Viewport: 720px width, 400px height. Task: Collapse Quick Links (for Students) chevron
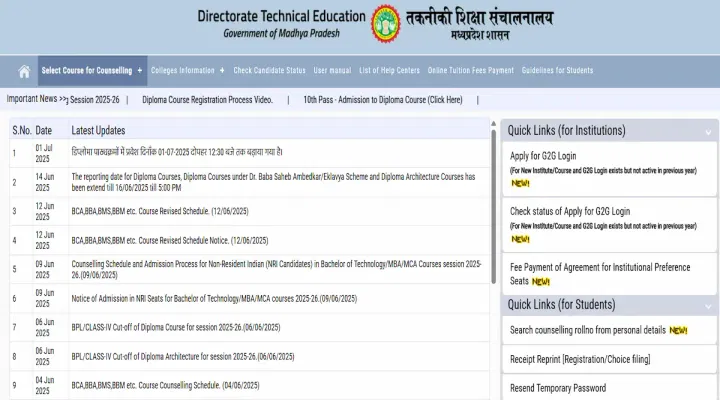708,306
